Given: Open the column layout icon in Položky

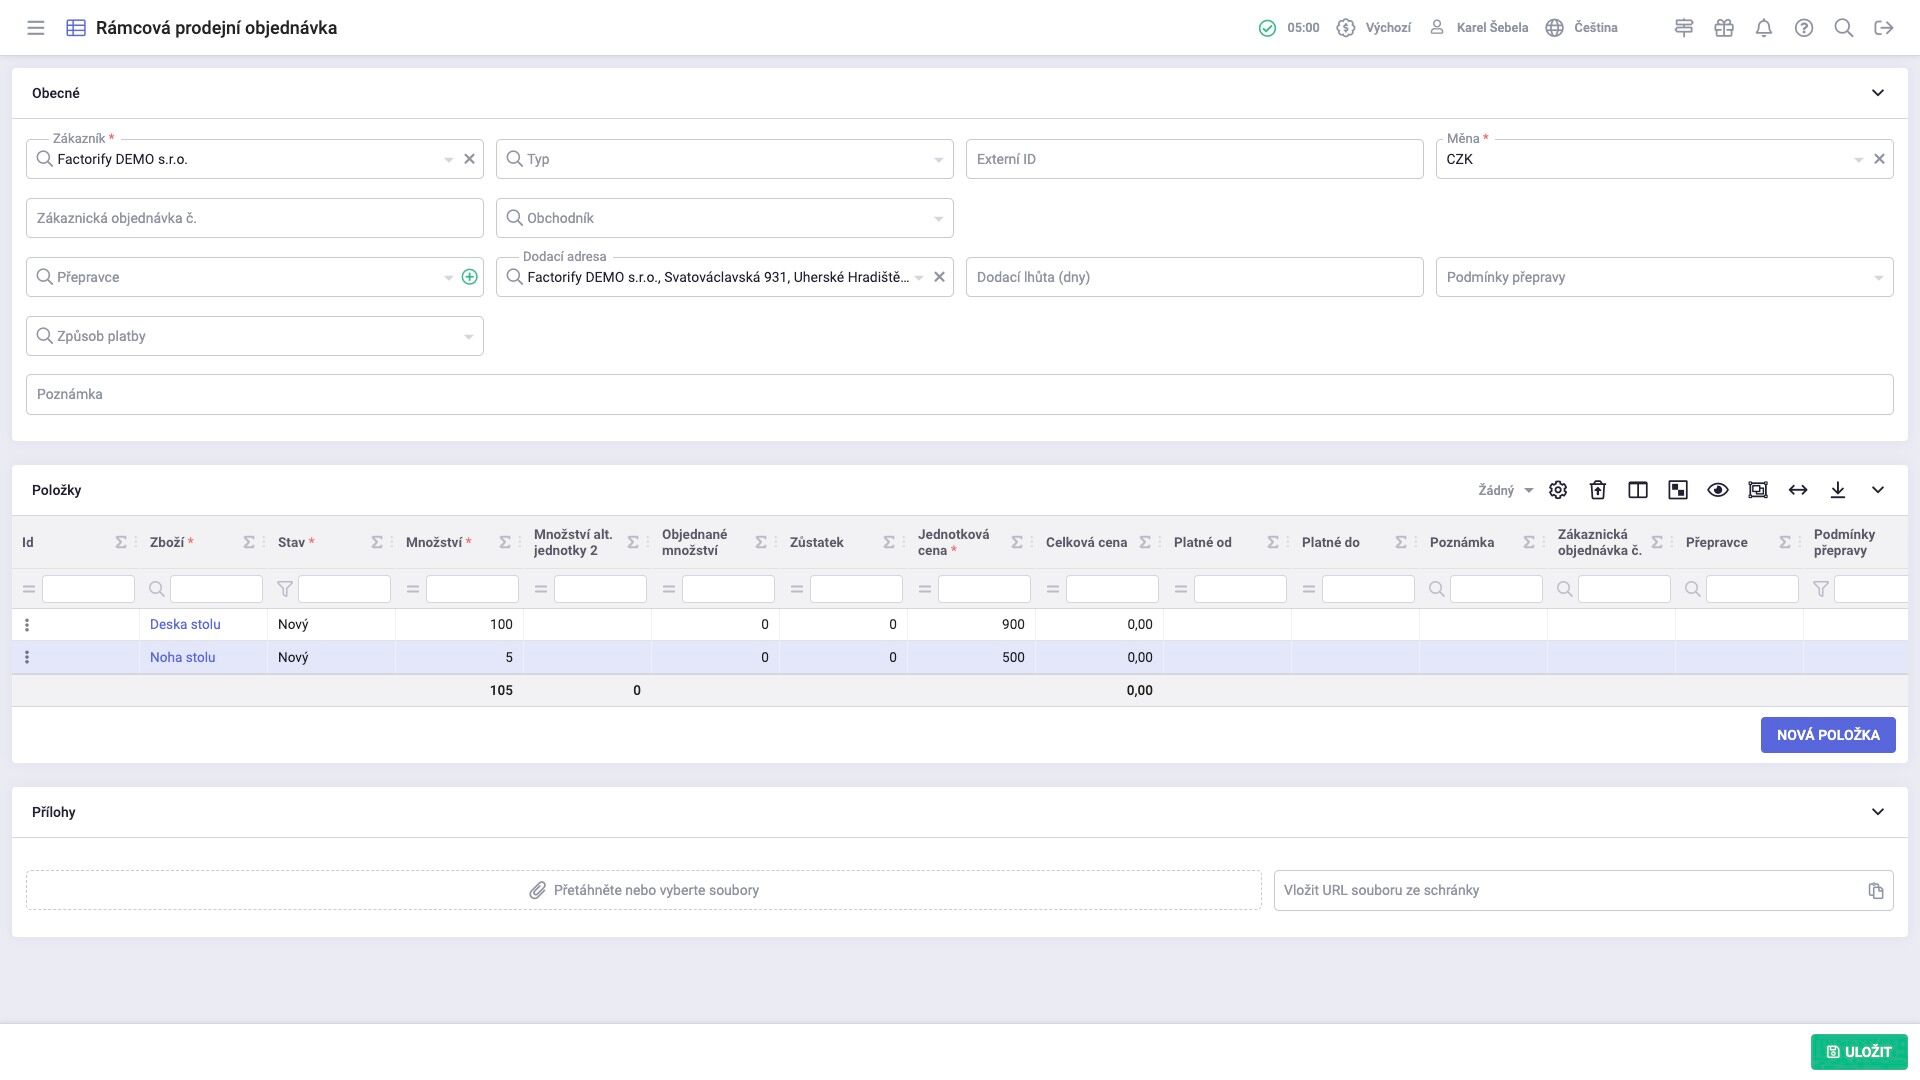Looking at the screenshot, I should click(1638, 490).
